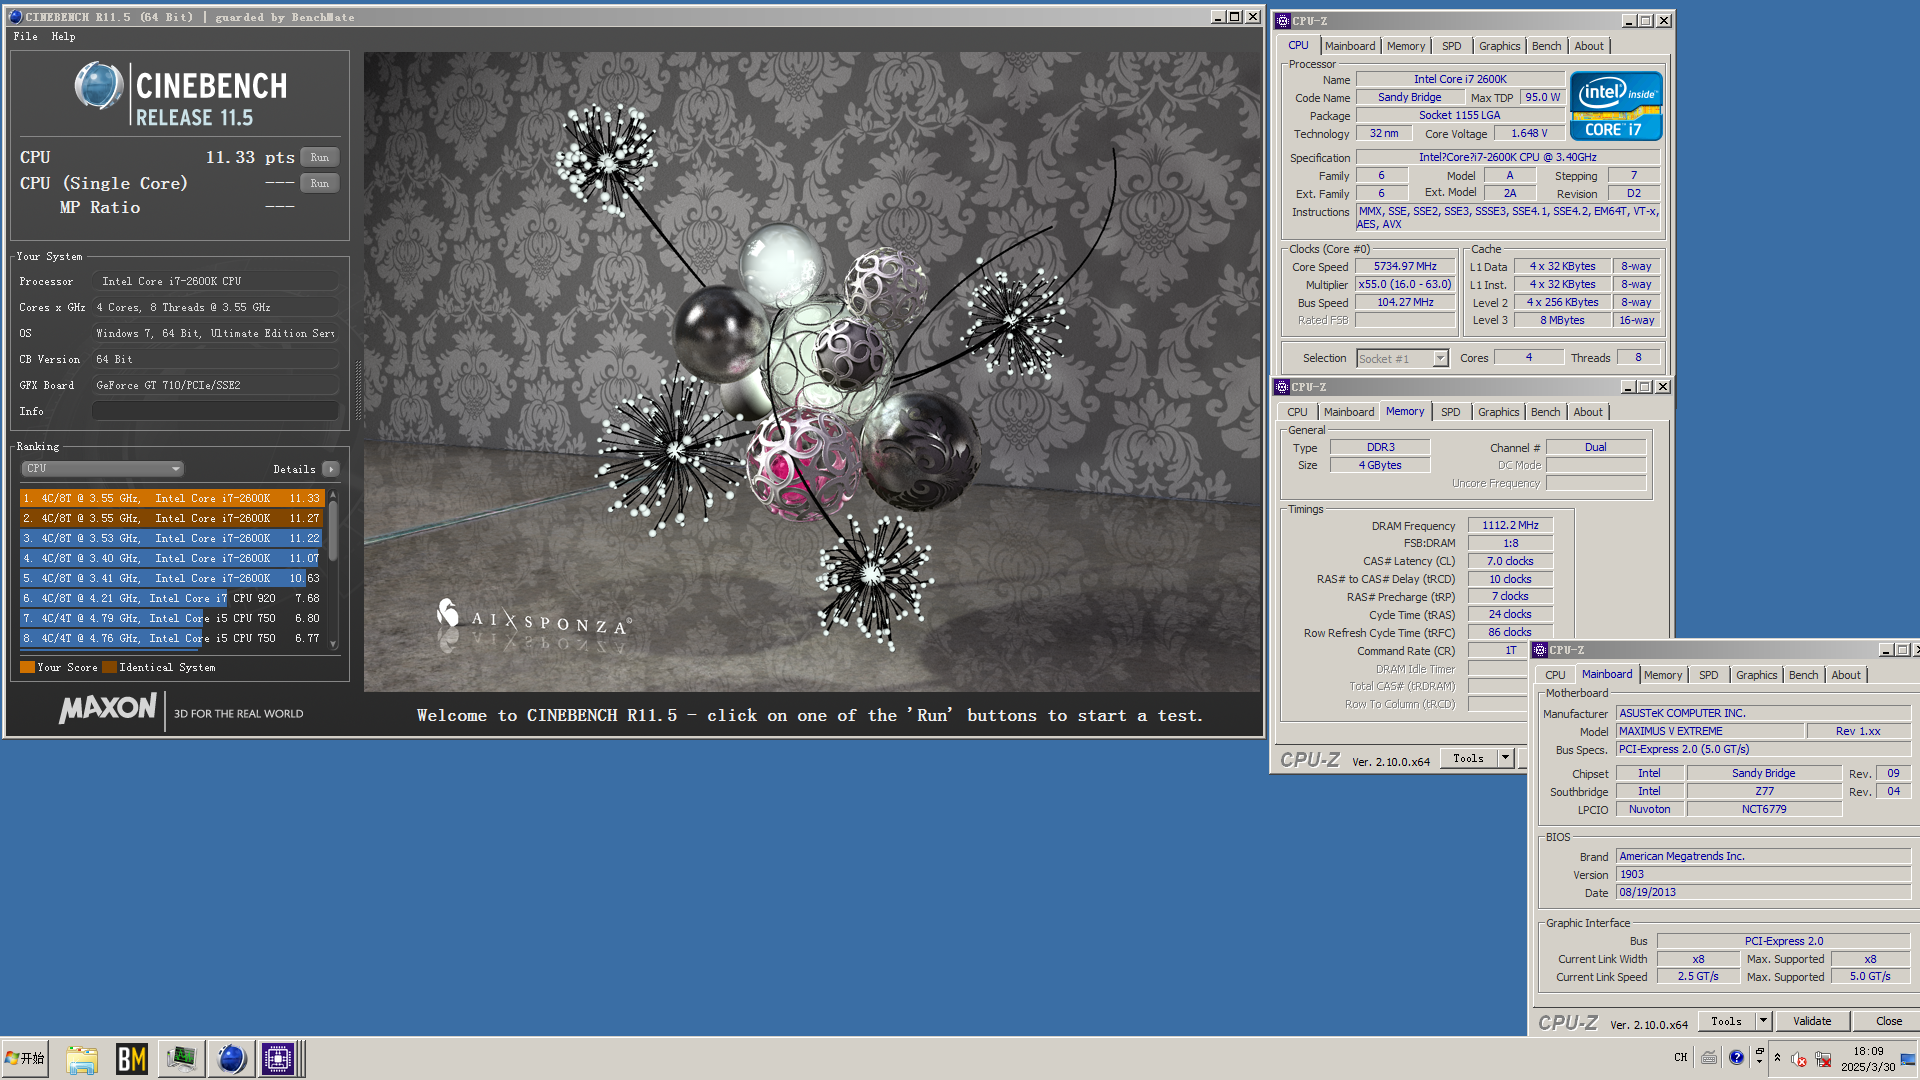Viewport: 1920px width, 1080px height.
Task: Click the Cinebench title bar app icon
Action: [x=15, y=17]
